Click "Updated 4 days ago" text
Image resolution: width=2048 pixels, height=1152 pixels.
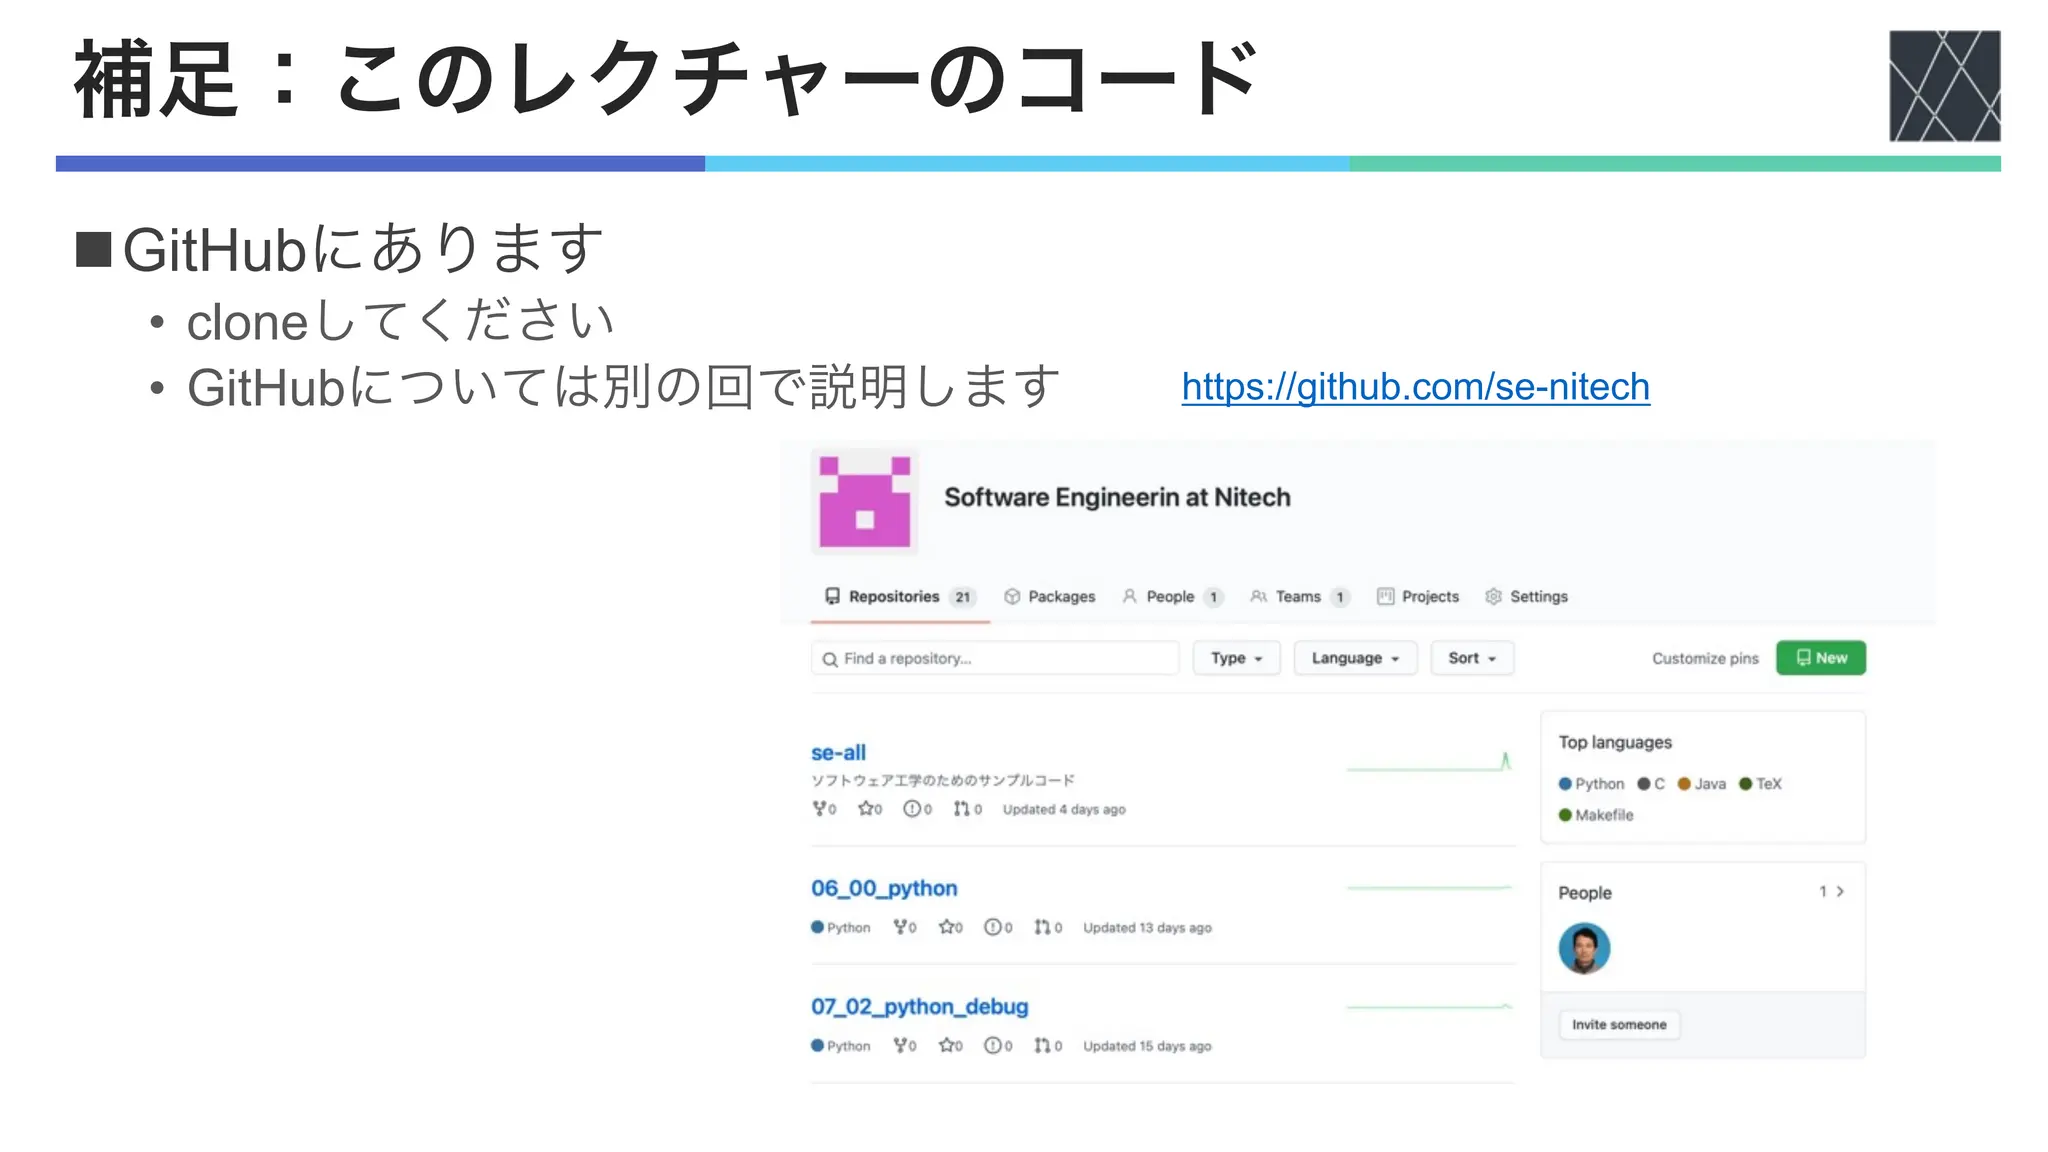click(x=1064, y=810)
